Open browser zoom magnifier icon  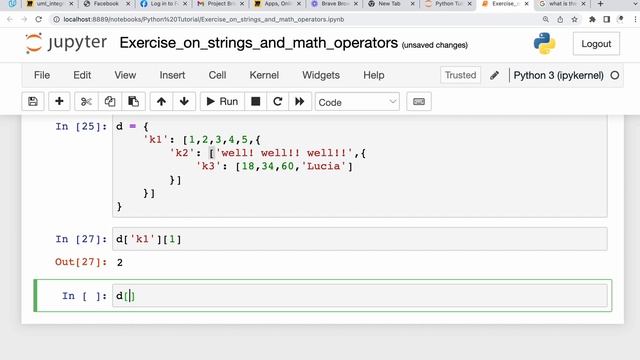pos(546,19)
